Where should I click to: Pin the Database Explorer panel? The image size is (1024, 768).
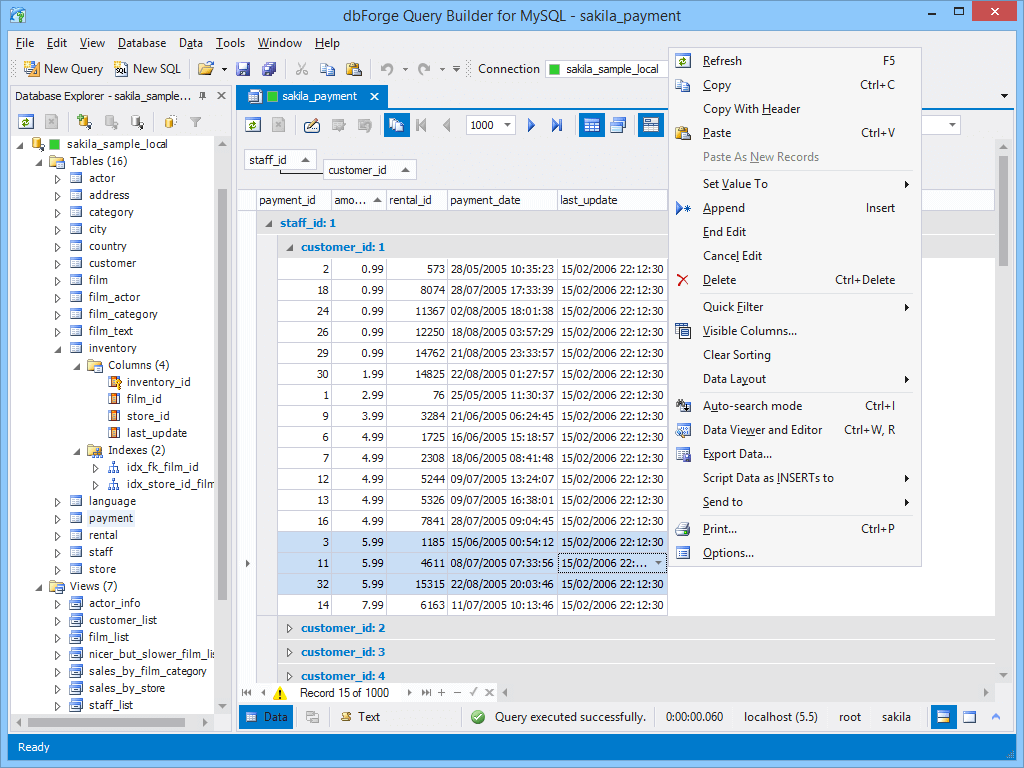click(202, 96)
